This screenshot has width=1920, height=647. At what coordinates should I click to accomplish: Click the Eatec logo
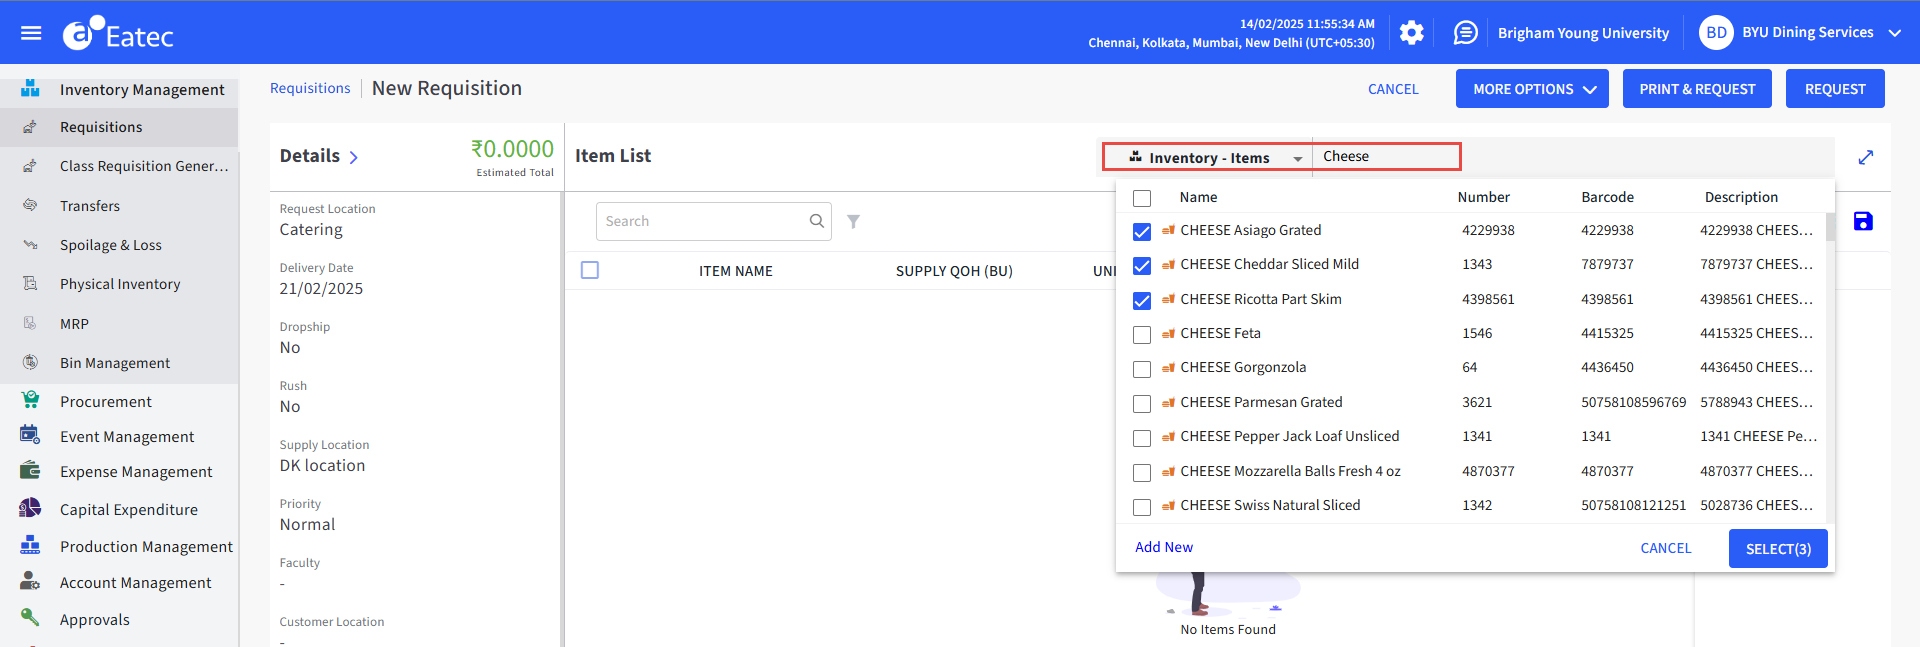118,33
